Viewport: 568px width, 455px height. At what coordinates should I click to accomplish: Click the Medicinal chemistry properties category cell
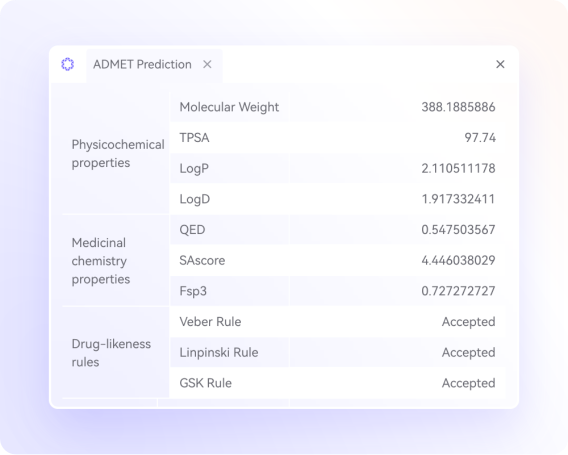pos(116,260)
